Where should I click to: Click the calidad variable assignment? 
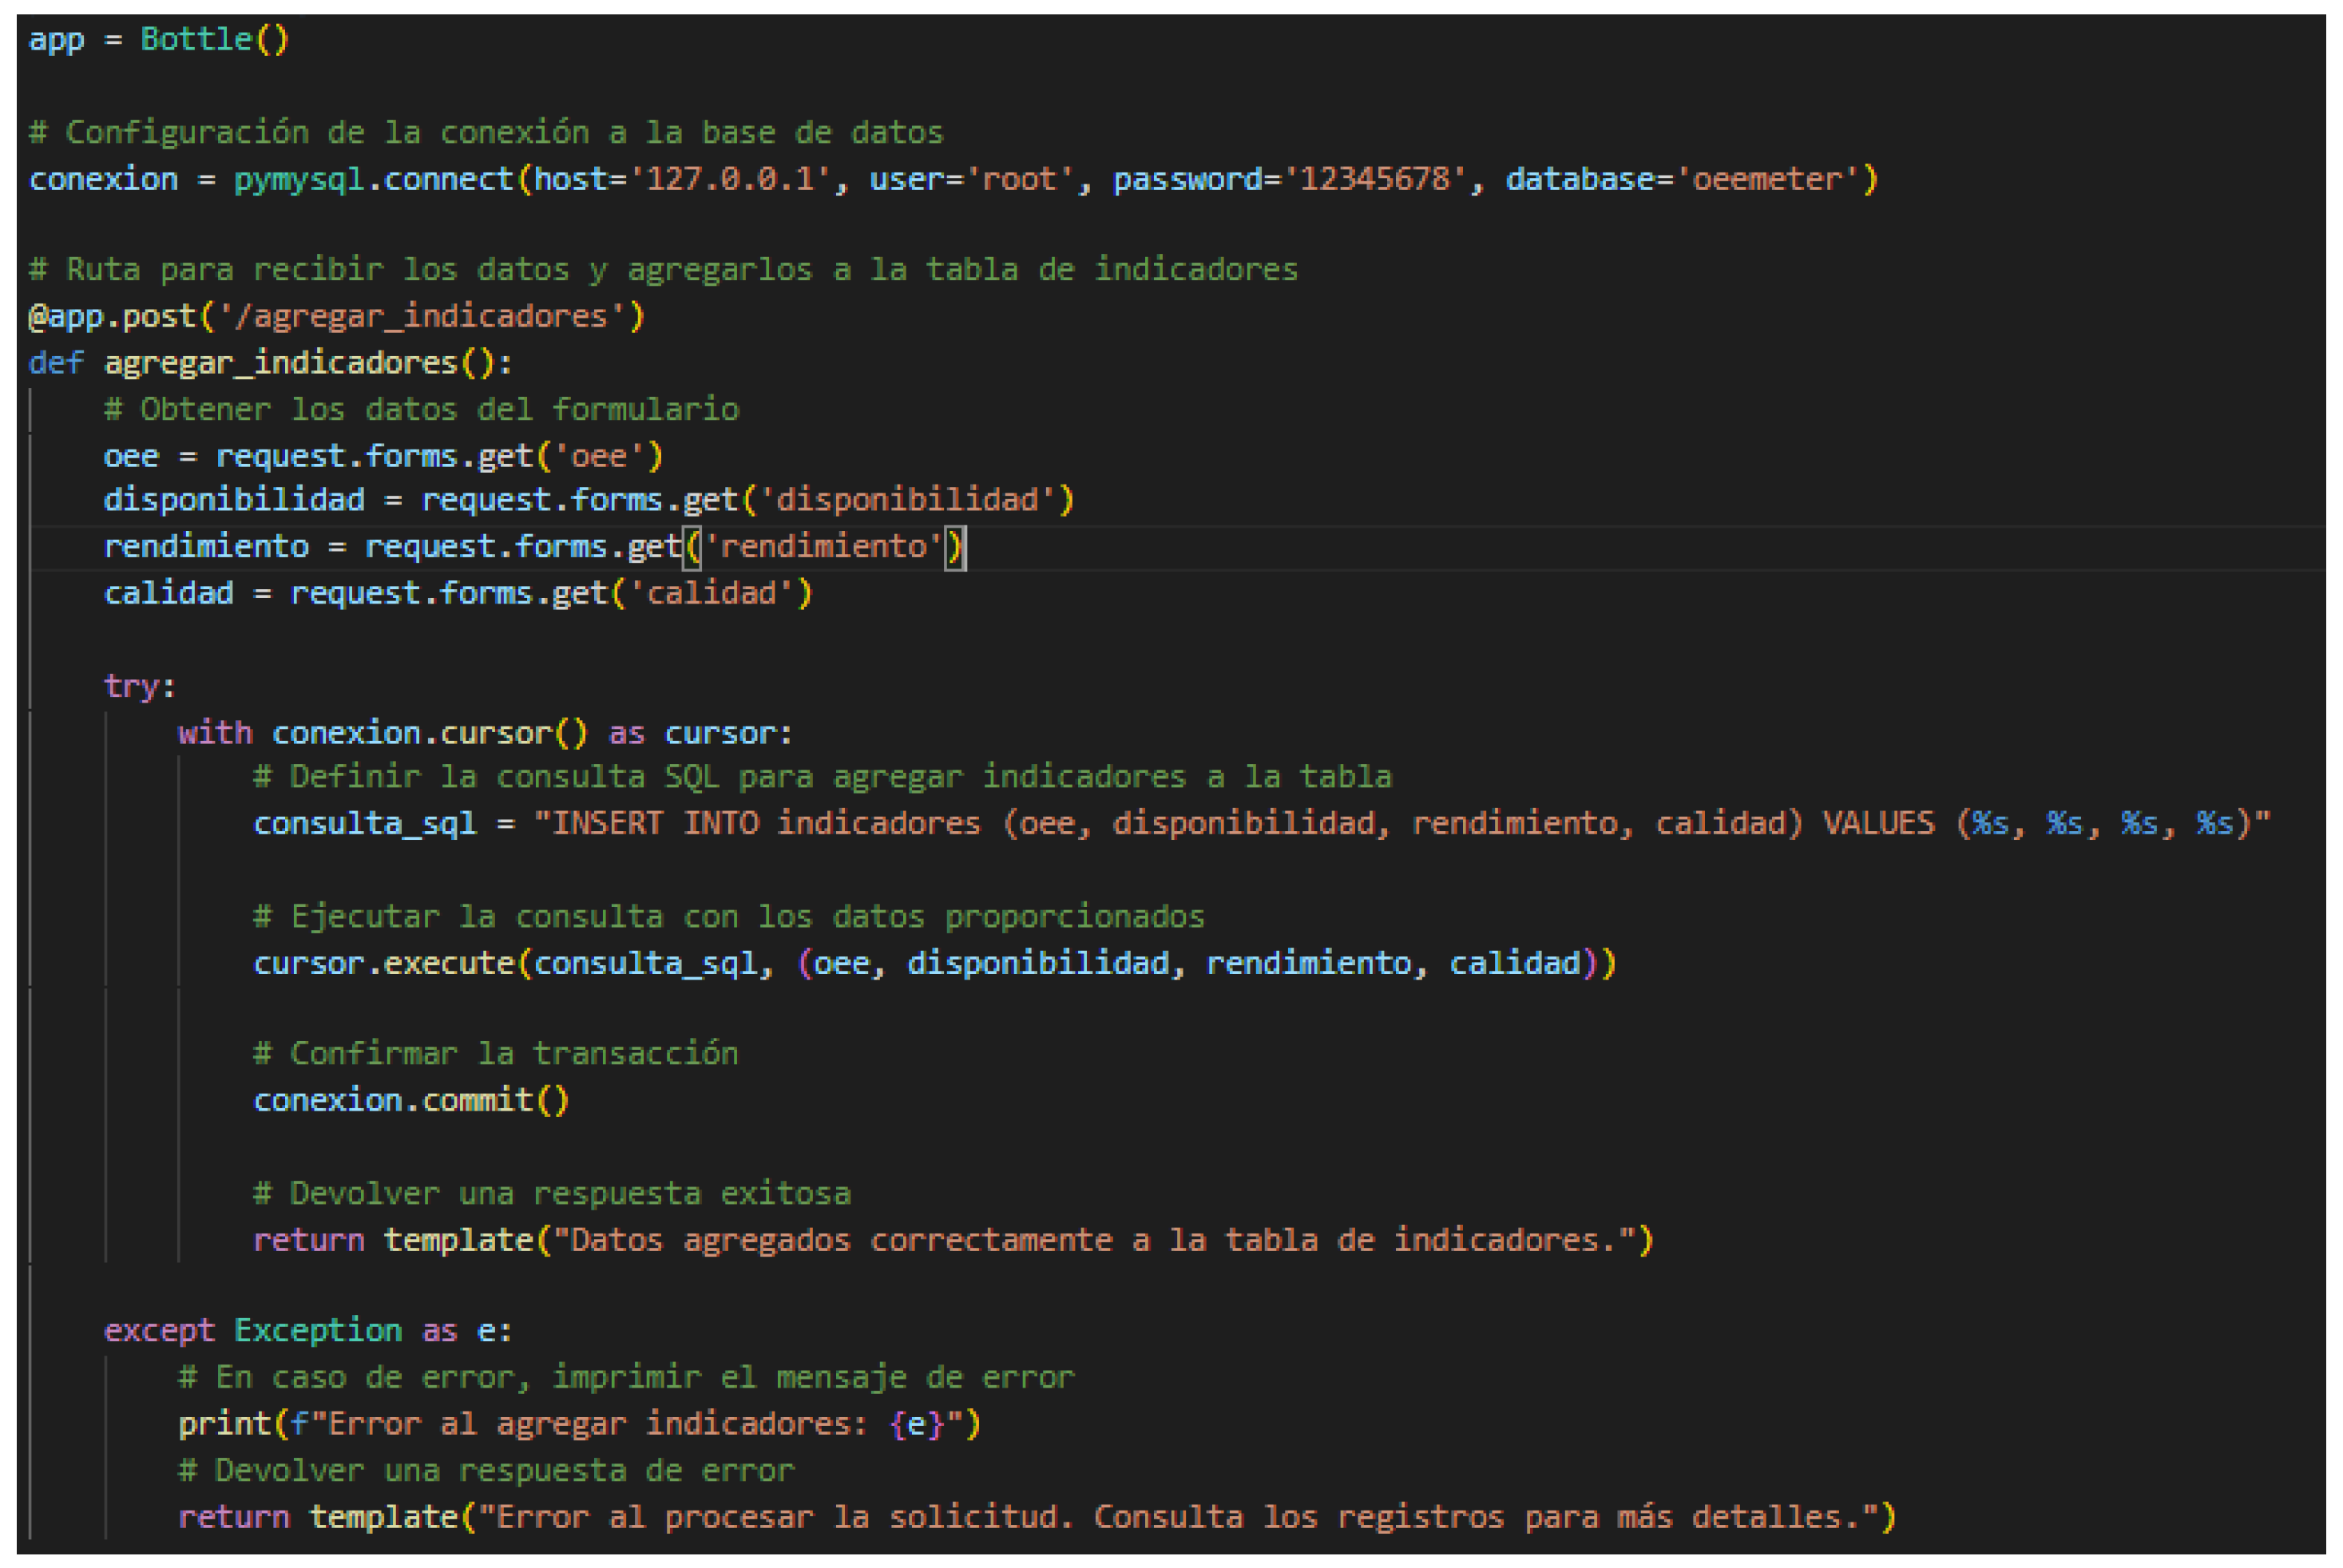point(168,594)
